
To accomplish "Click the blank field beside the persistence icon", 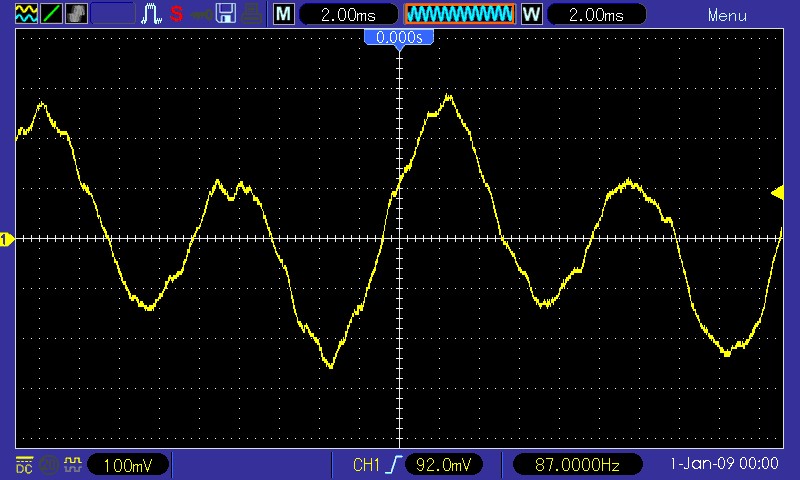I will (x=113, y=14).
